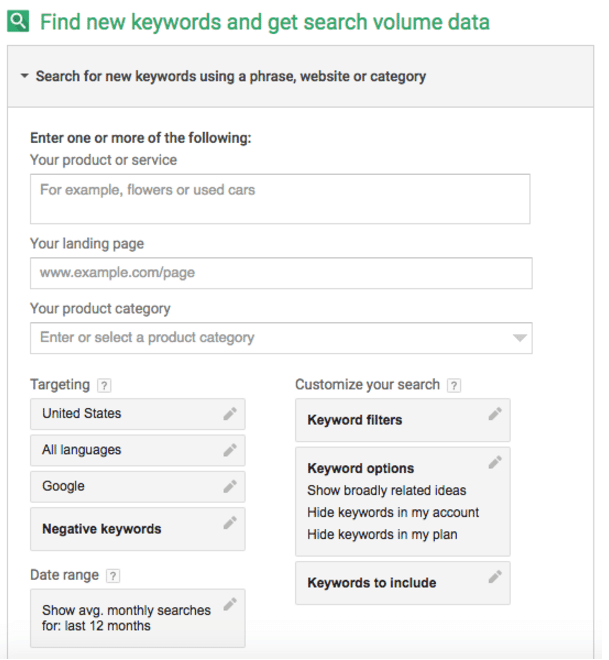Click Show avg. monthly searches date box

click(x=125, y=618)
